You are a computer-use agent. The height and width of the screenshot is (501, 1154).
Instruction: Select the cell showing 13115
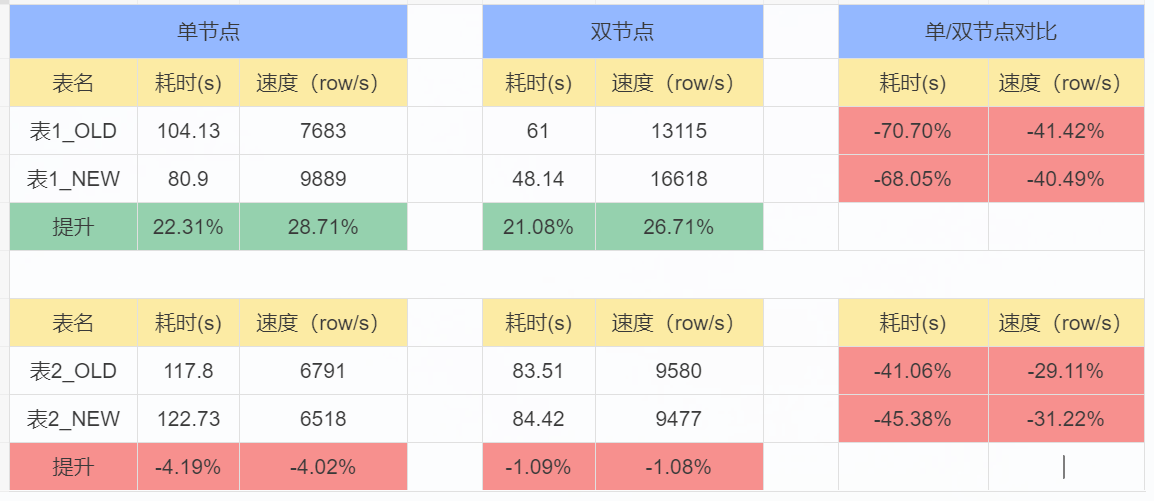tap(679, 131)
